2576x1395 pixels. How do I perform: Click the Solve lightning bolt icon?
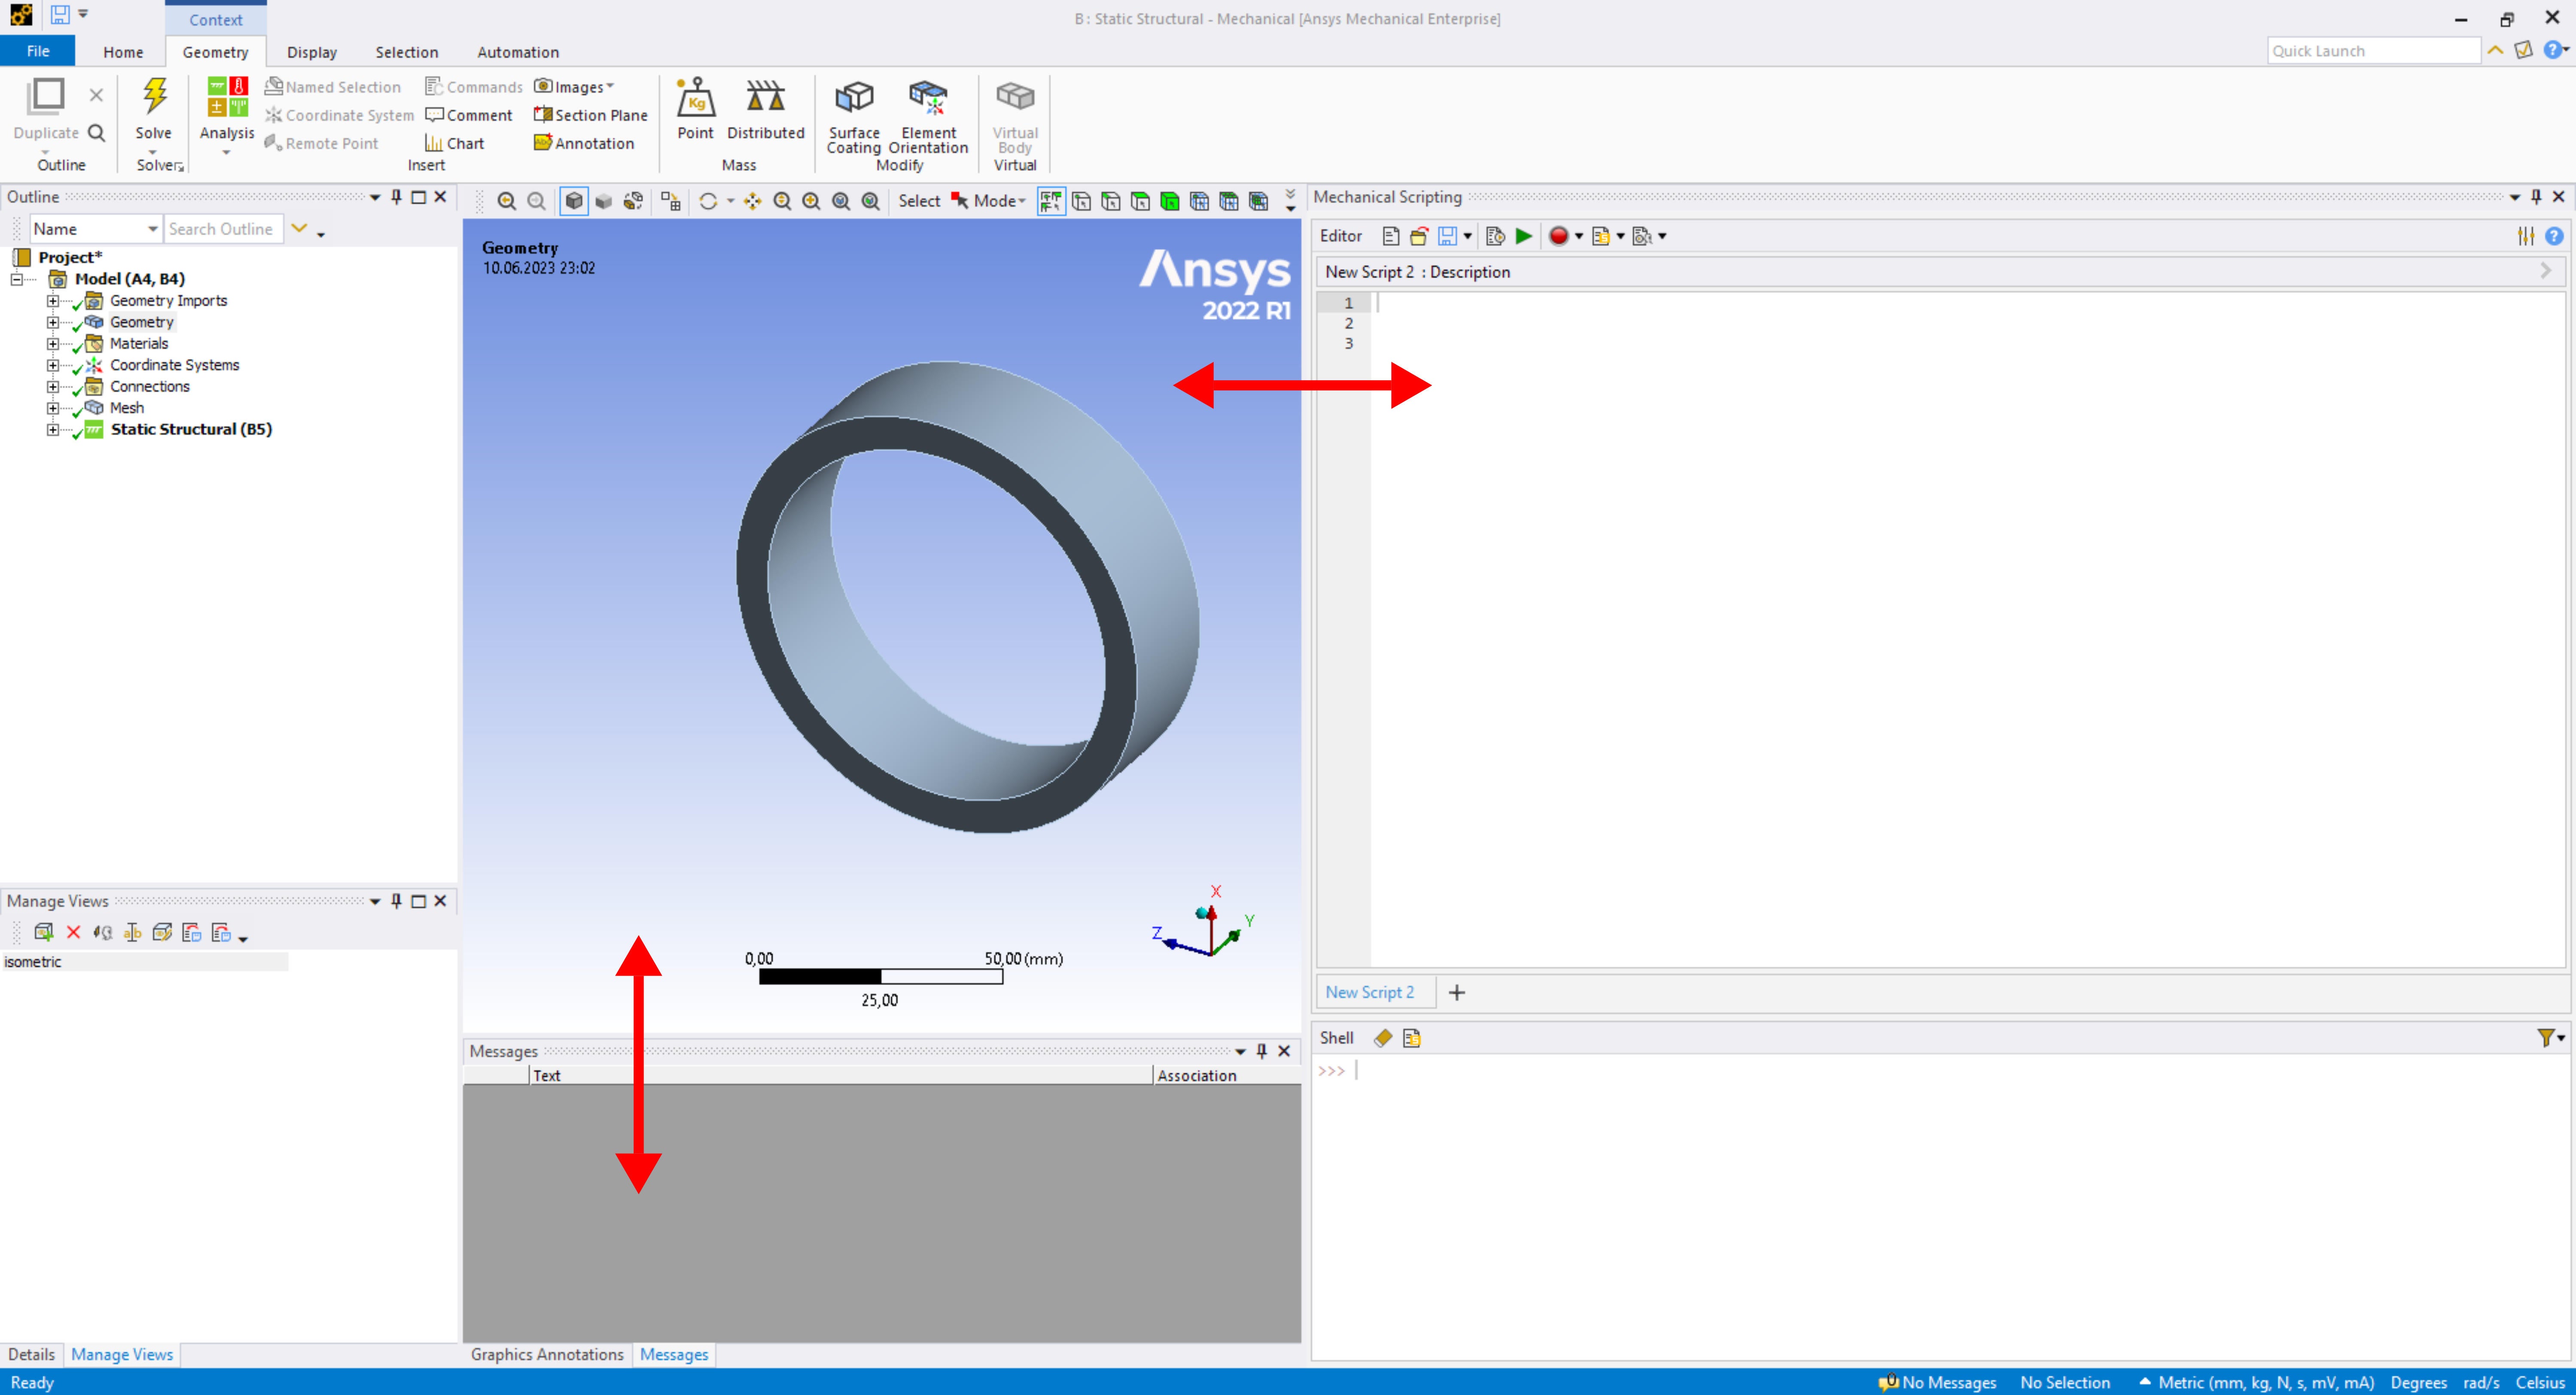point(154,97)
